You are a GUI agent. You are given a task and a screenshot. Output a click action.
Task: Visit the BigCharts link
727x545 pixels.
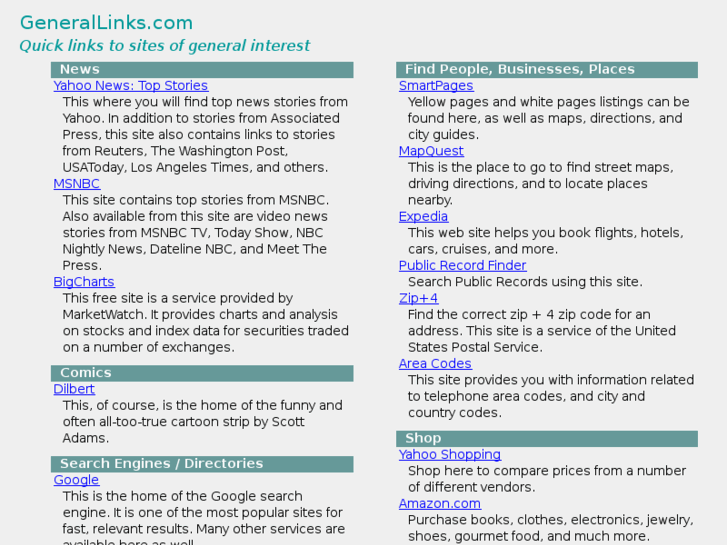click(84, 282)
